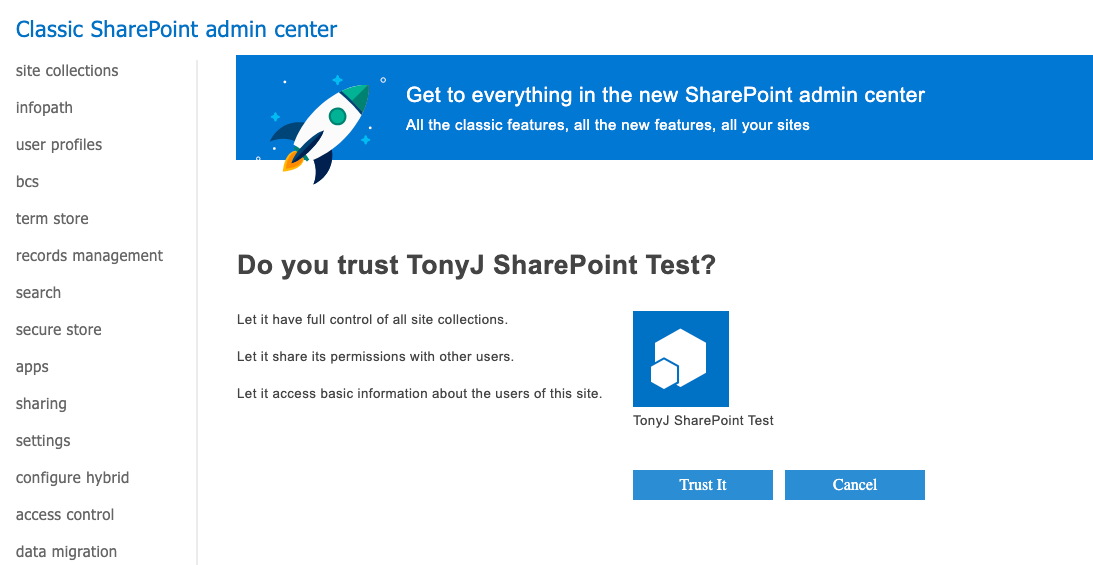
Task: Click the rocket illustration in the banner
Action: point(321,129)
